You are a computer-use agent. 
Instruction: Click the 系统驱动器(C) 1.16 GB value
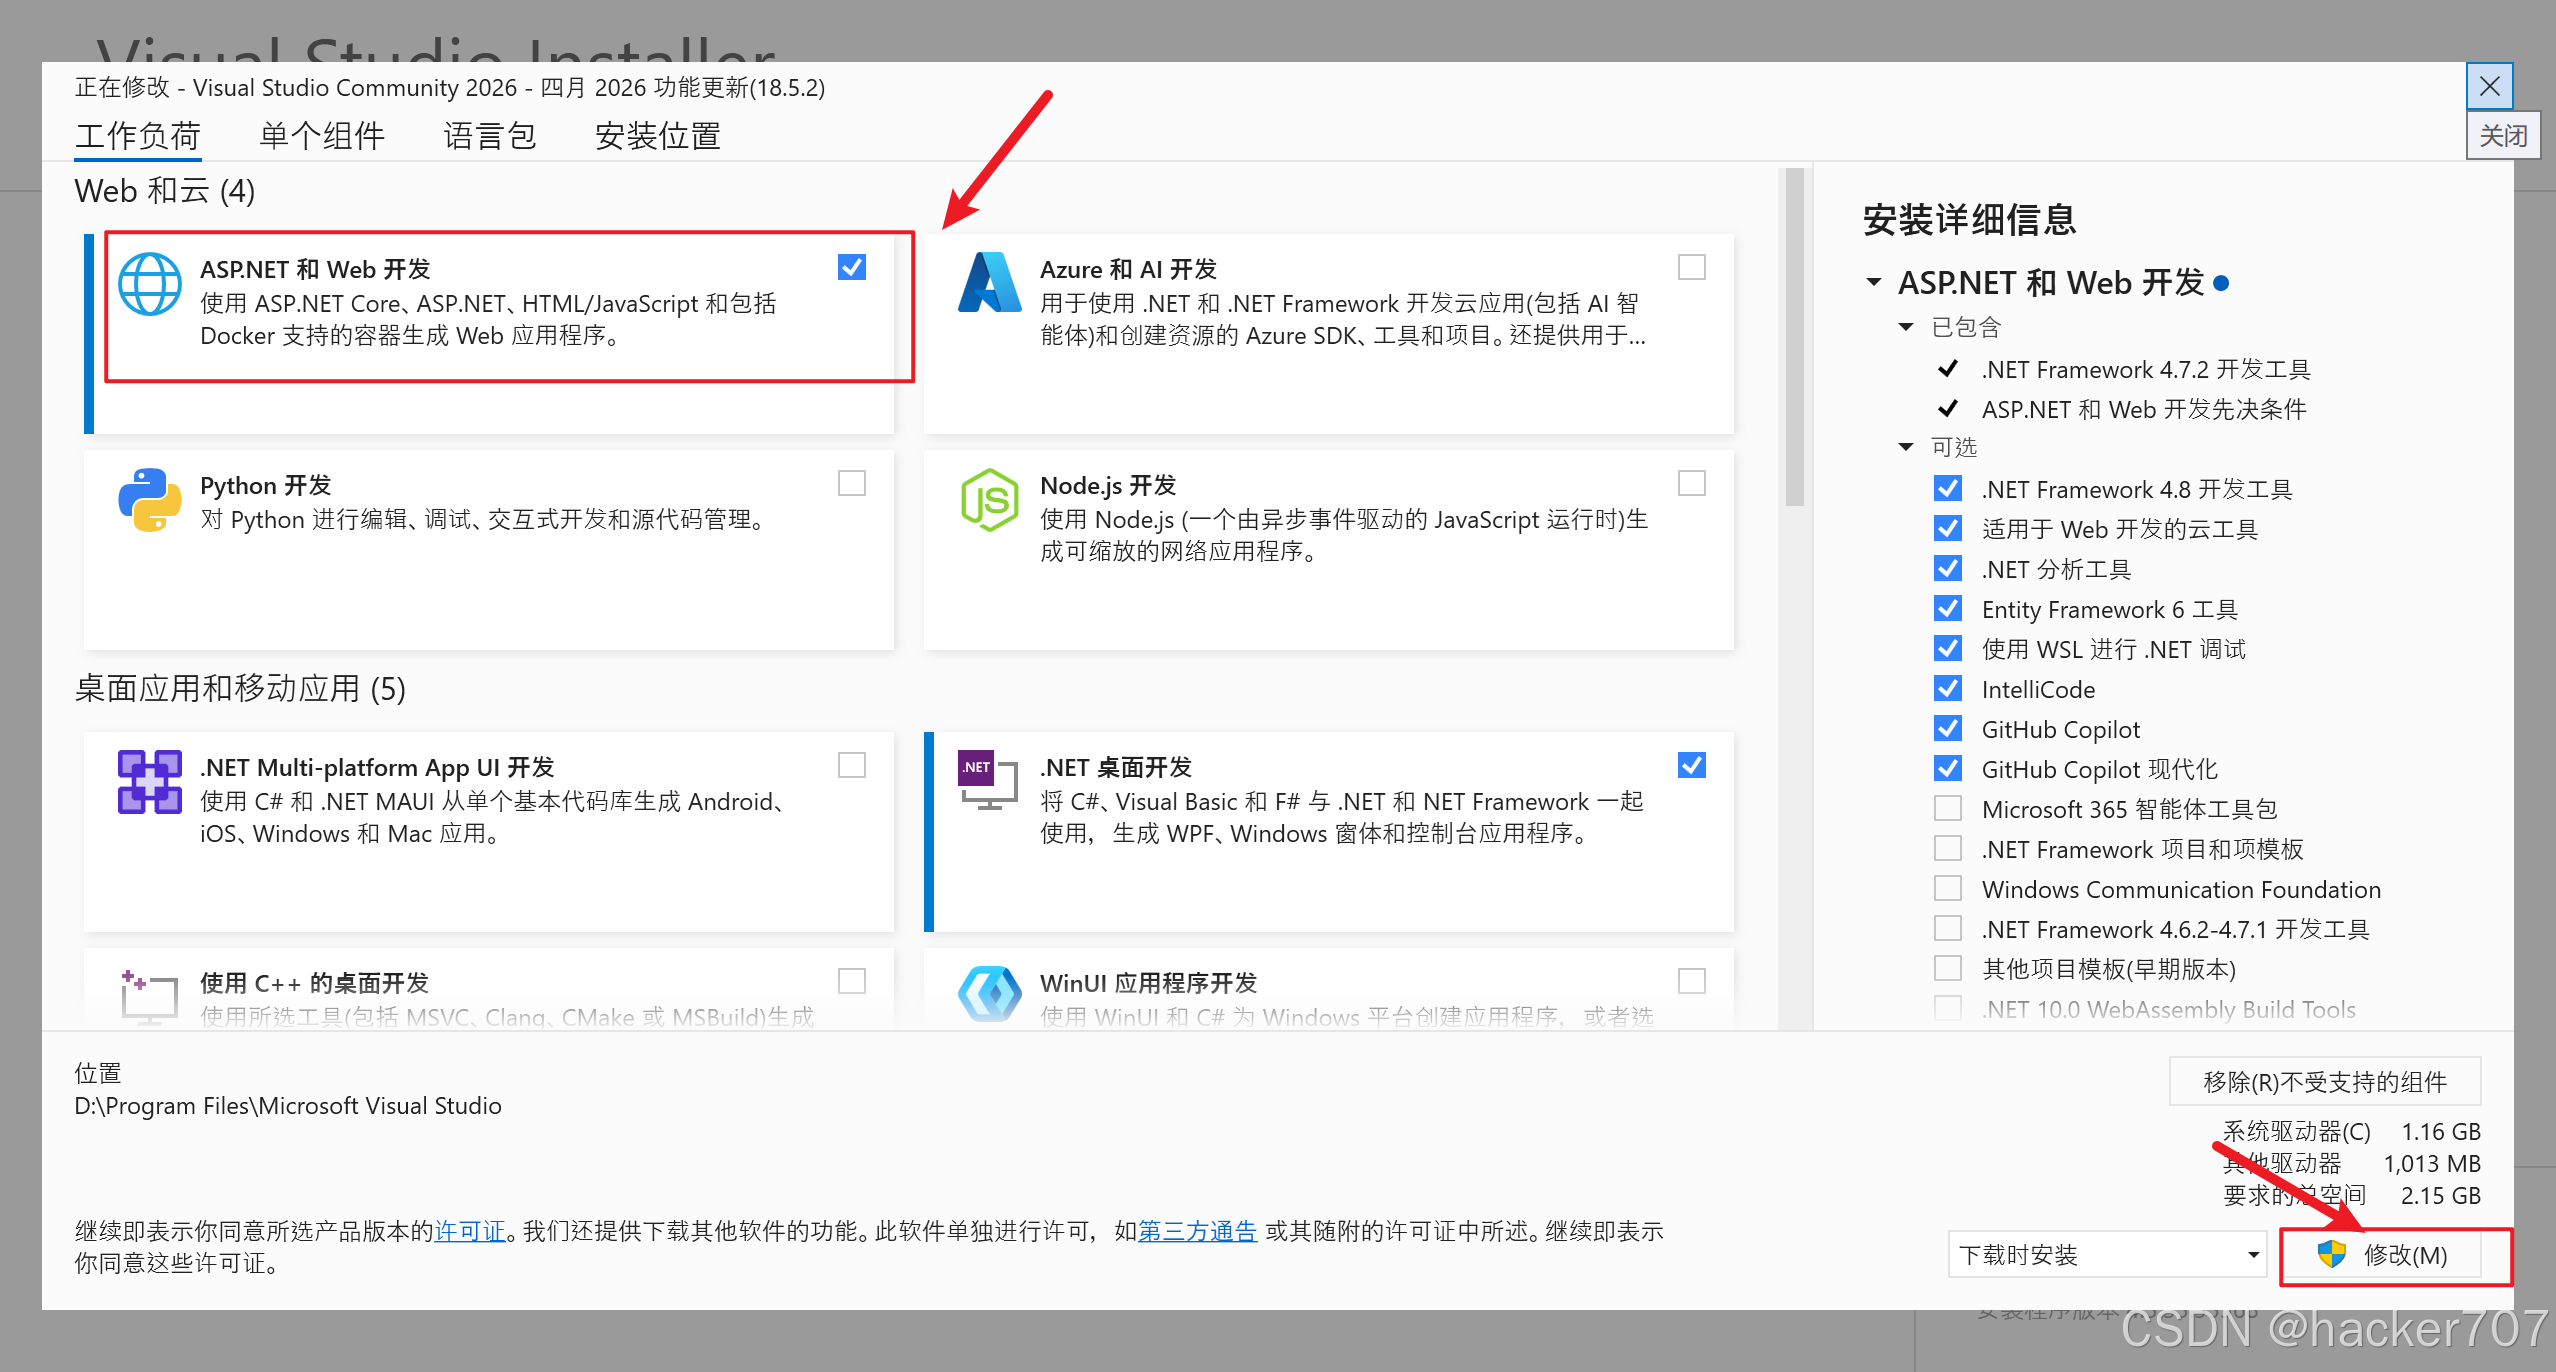[2441, 1131]
